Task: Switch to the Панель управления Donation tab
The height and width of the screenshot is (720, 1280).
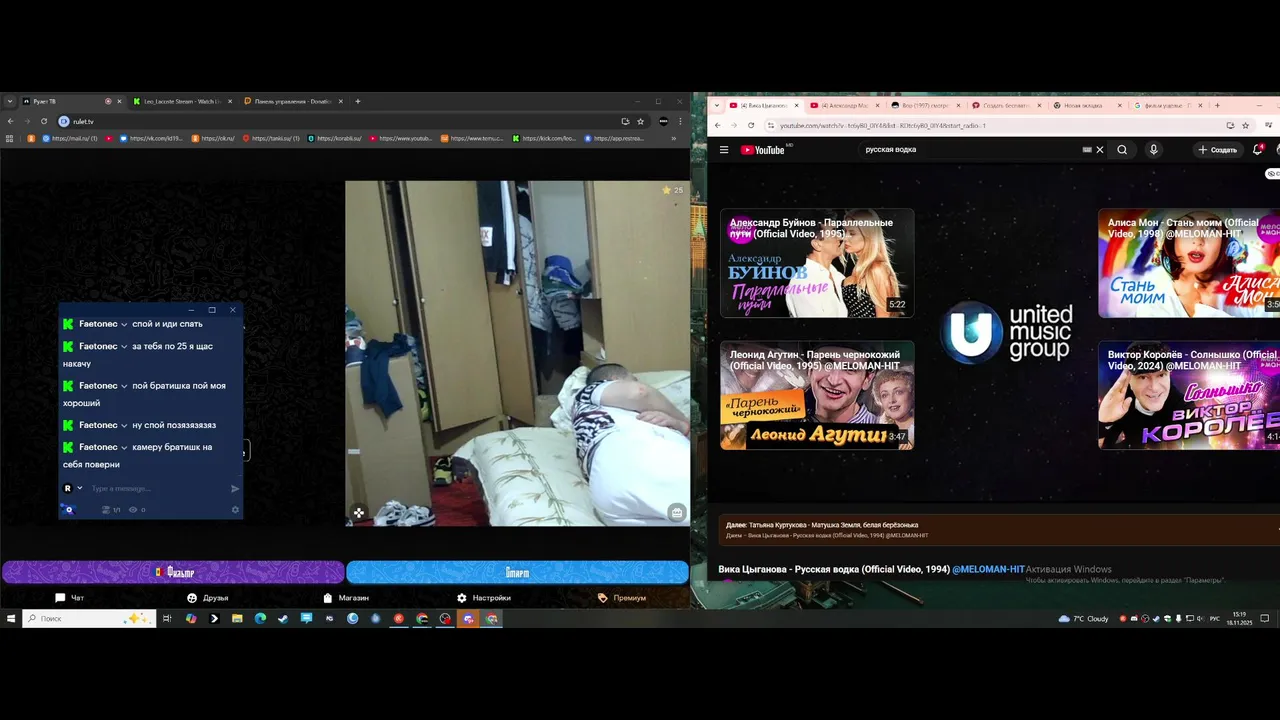Action: [x=291, y=101]
